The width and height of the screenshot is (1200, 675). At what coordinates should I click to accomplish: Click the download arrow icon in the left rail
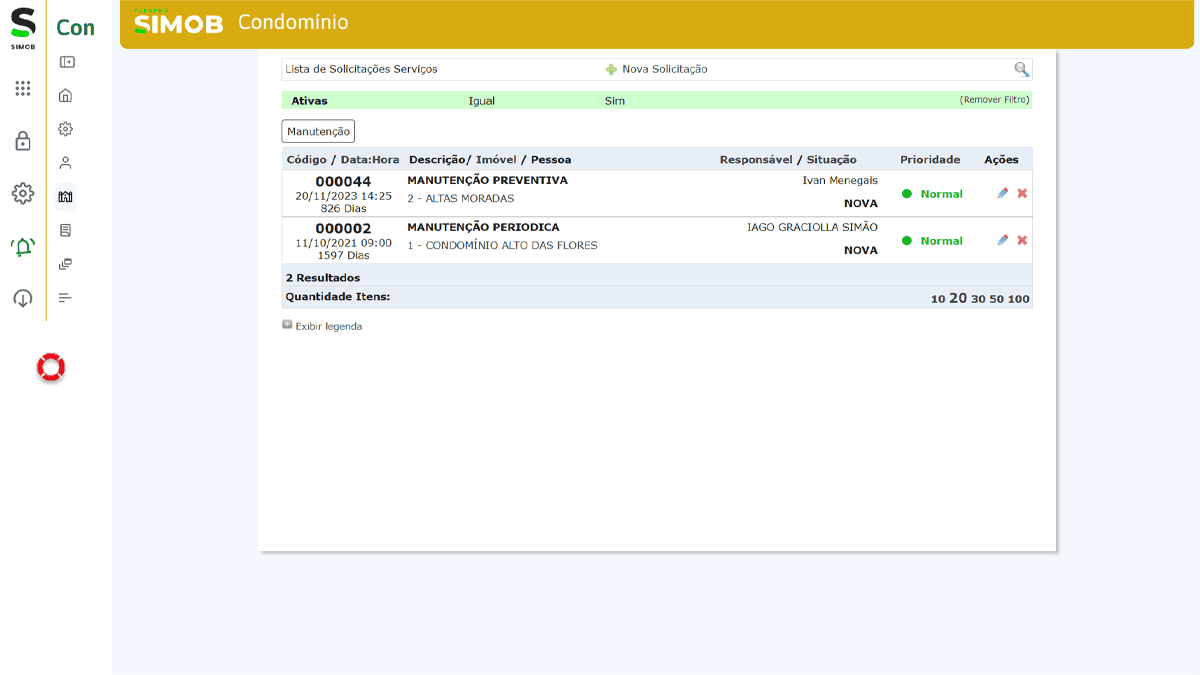tap(22, 298)
